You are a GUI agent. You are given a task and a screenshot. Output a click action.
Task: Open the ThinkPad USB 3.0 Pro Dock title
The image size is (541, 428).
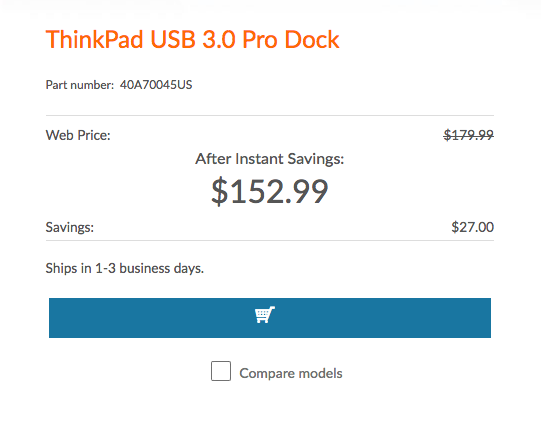(x=193, y=40)
